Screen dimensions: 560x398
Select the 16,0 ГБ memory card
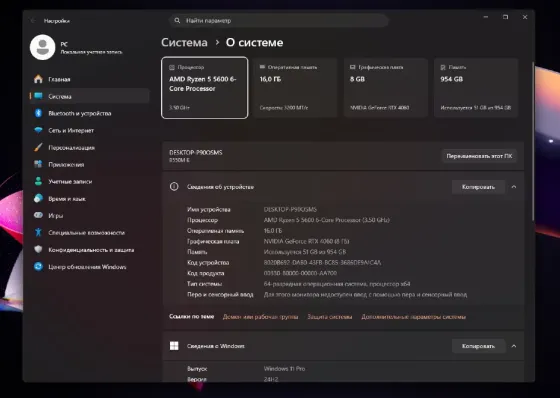coord(295,88)
